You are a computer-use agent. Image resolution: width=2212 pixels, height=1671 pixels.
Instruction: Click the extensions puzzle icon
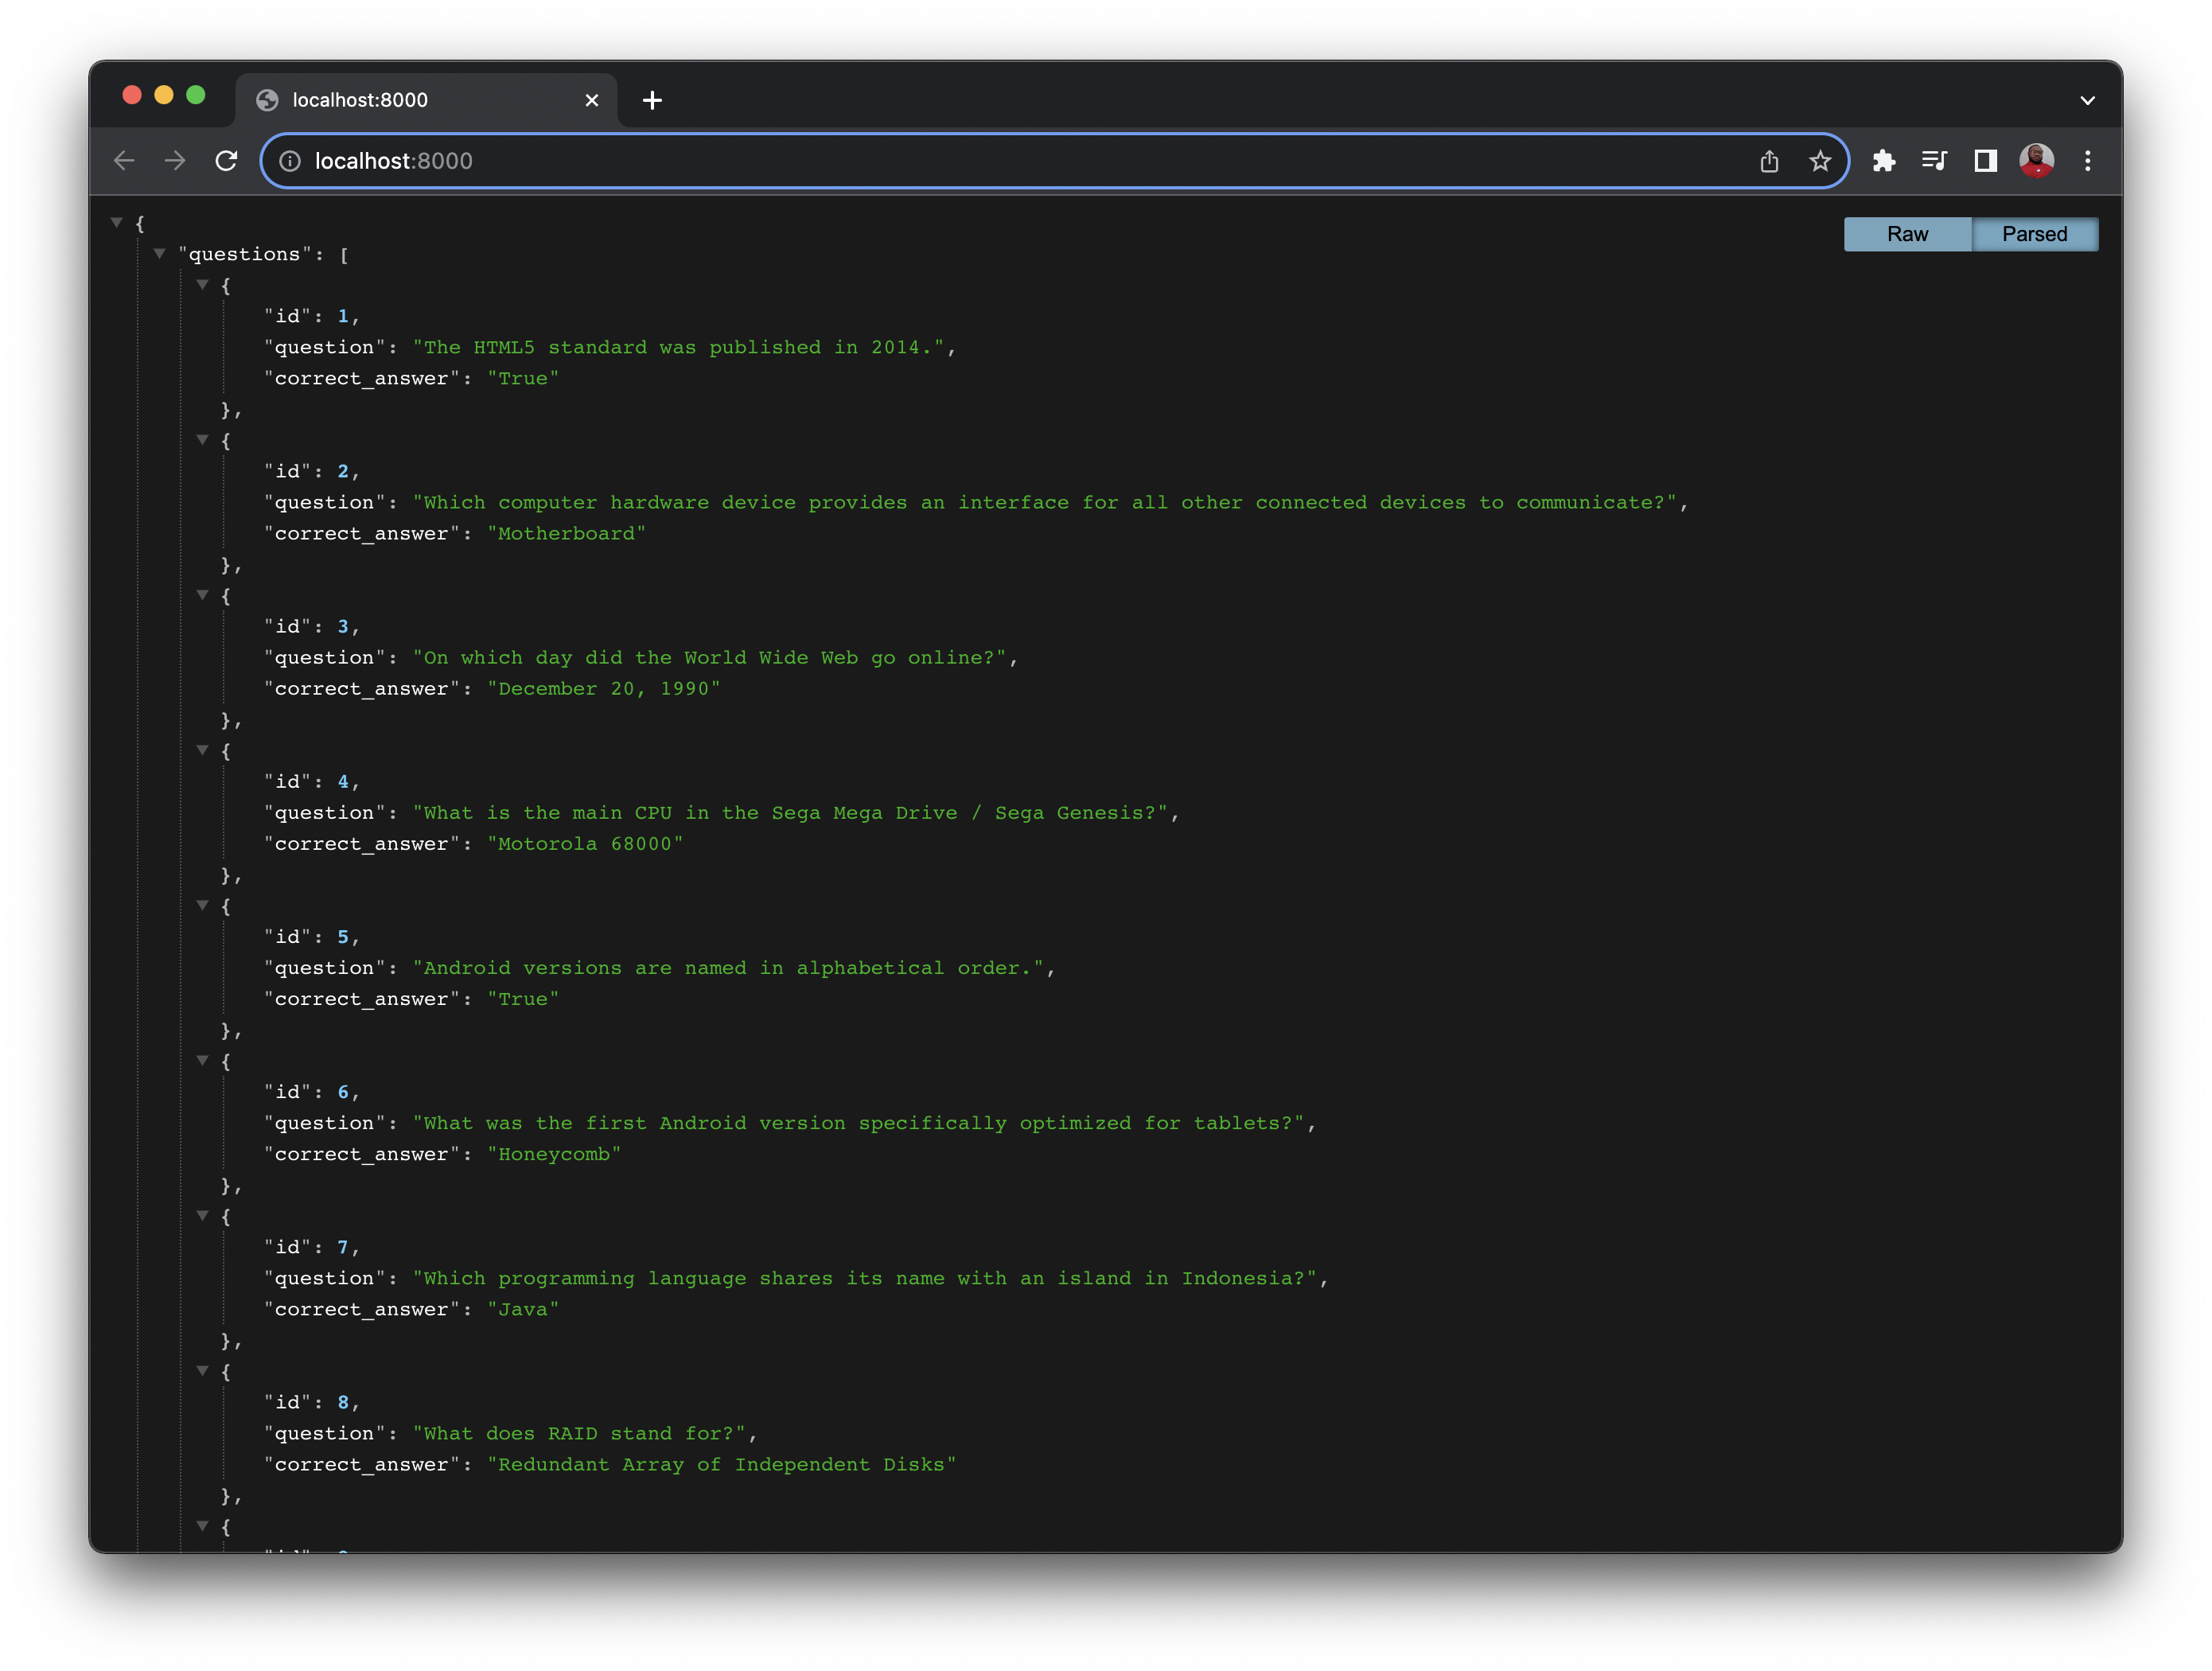1884,160
